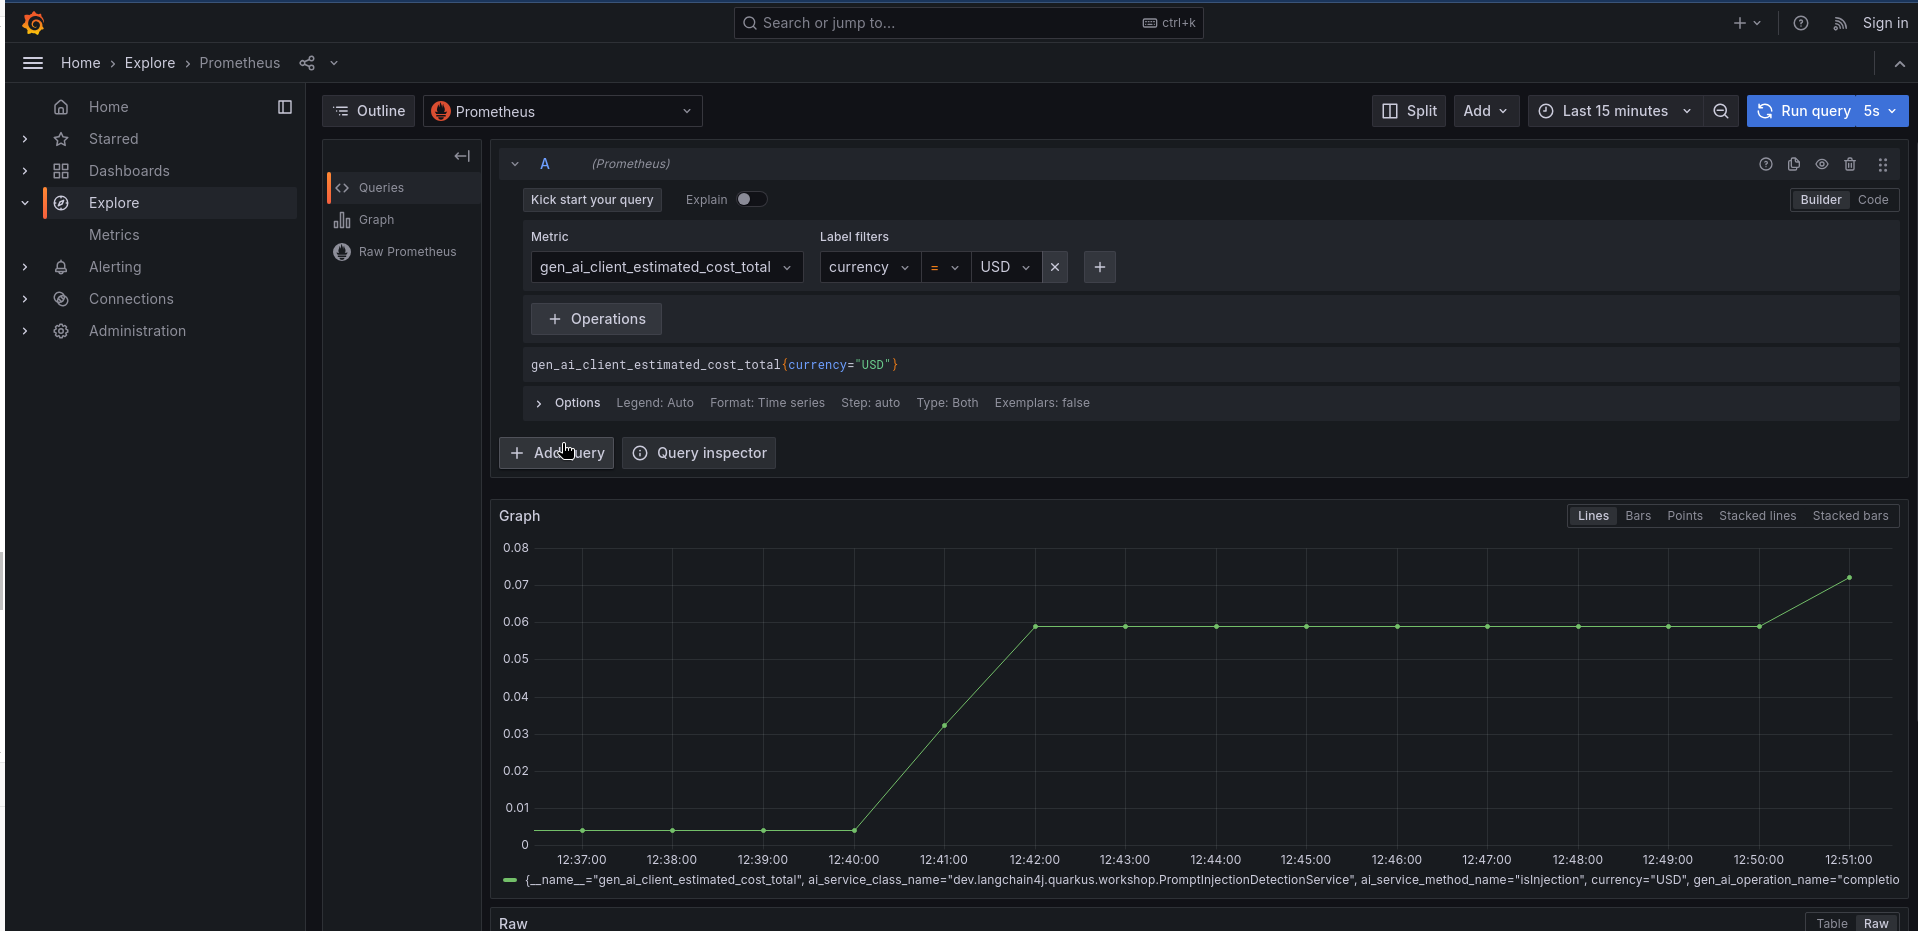Open Dashboards in the side menu
Viewport: 1918px width, 931px height.
[129, 171]
